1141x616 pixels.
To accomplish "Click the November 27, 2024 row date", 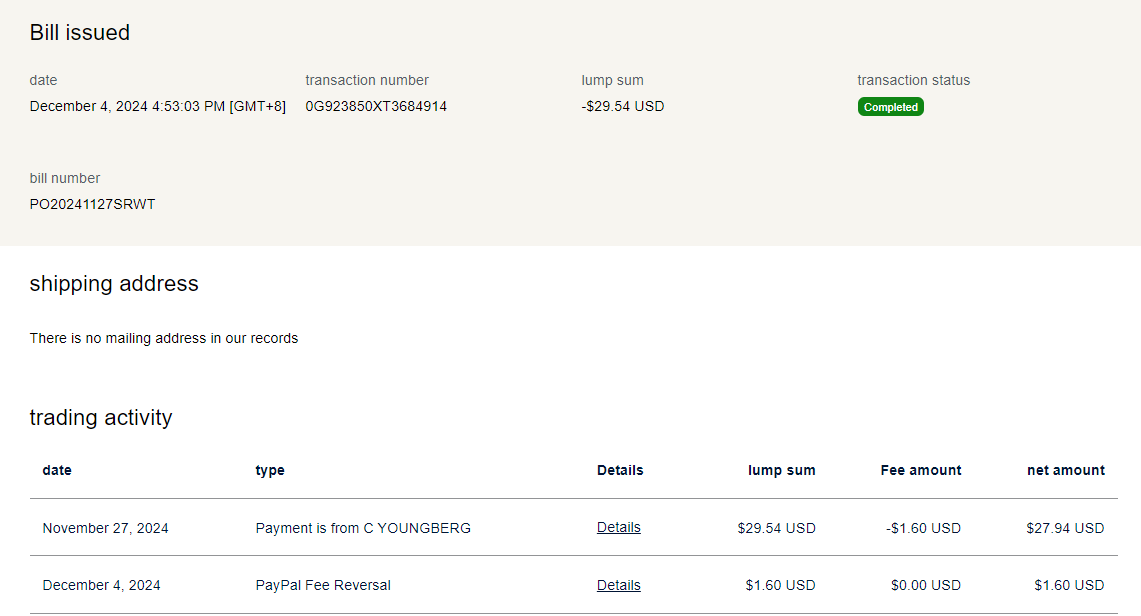I will click(x=105, y=528).
